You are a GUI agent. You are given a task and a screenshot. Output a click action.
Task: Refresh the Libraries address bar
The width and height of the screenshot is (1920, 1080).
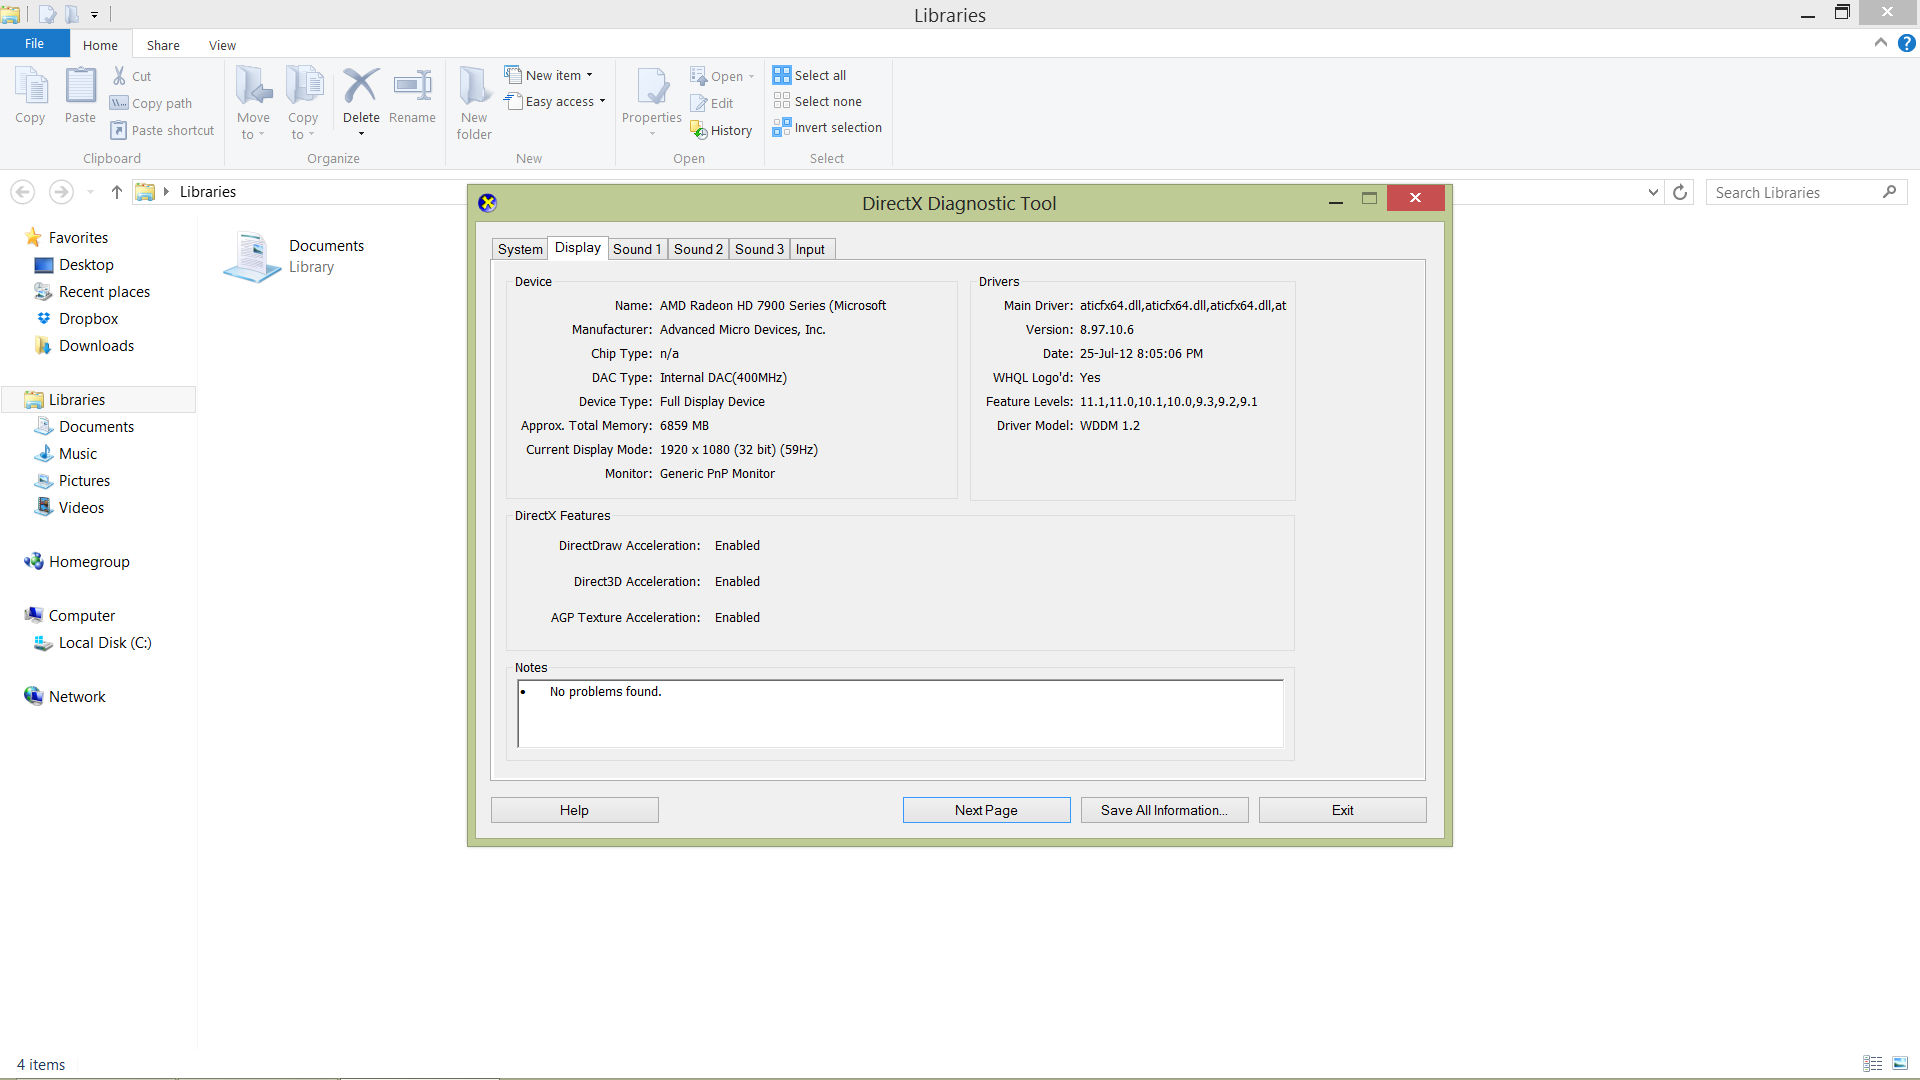(1680, 192)
